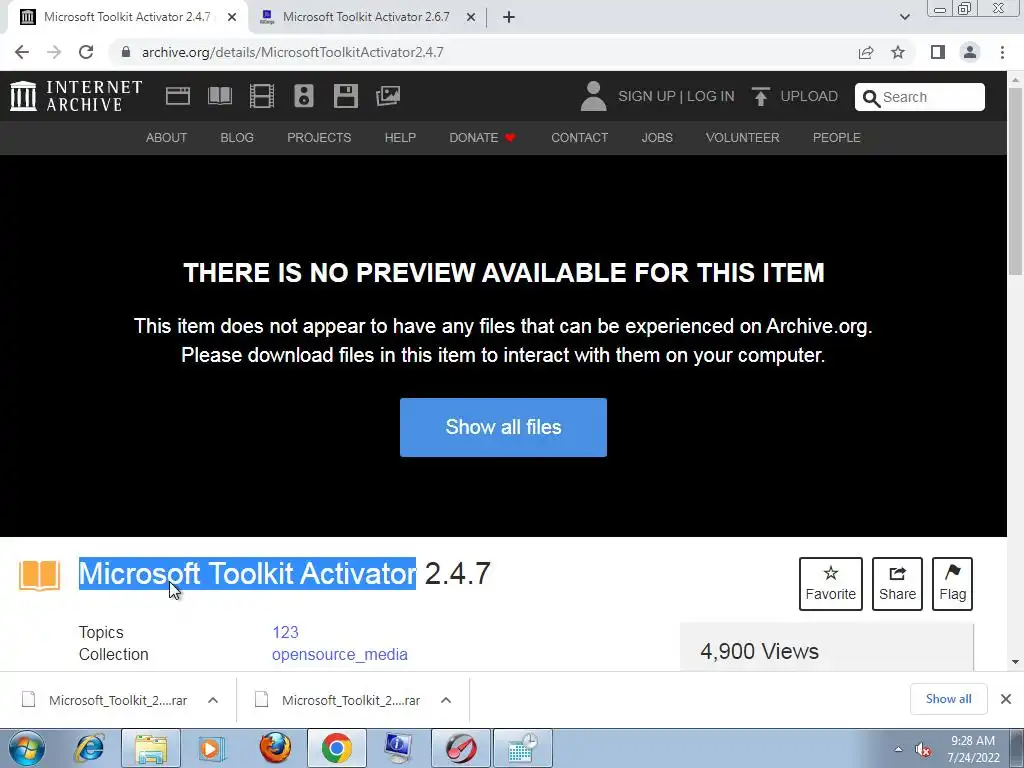
Task: Open the PEOPLE menu item
Action: [x=837, y=138]
